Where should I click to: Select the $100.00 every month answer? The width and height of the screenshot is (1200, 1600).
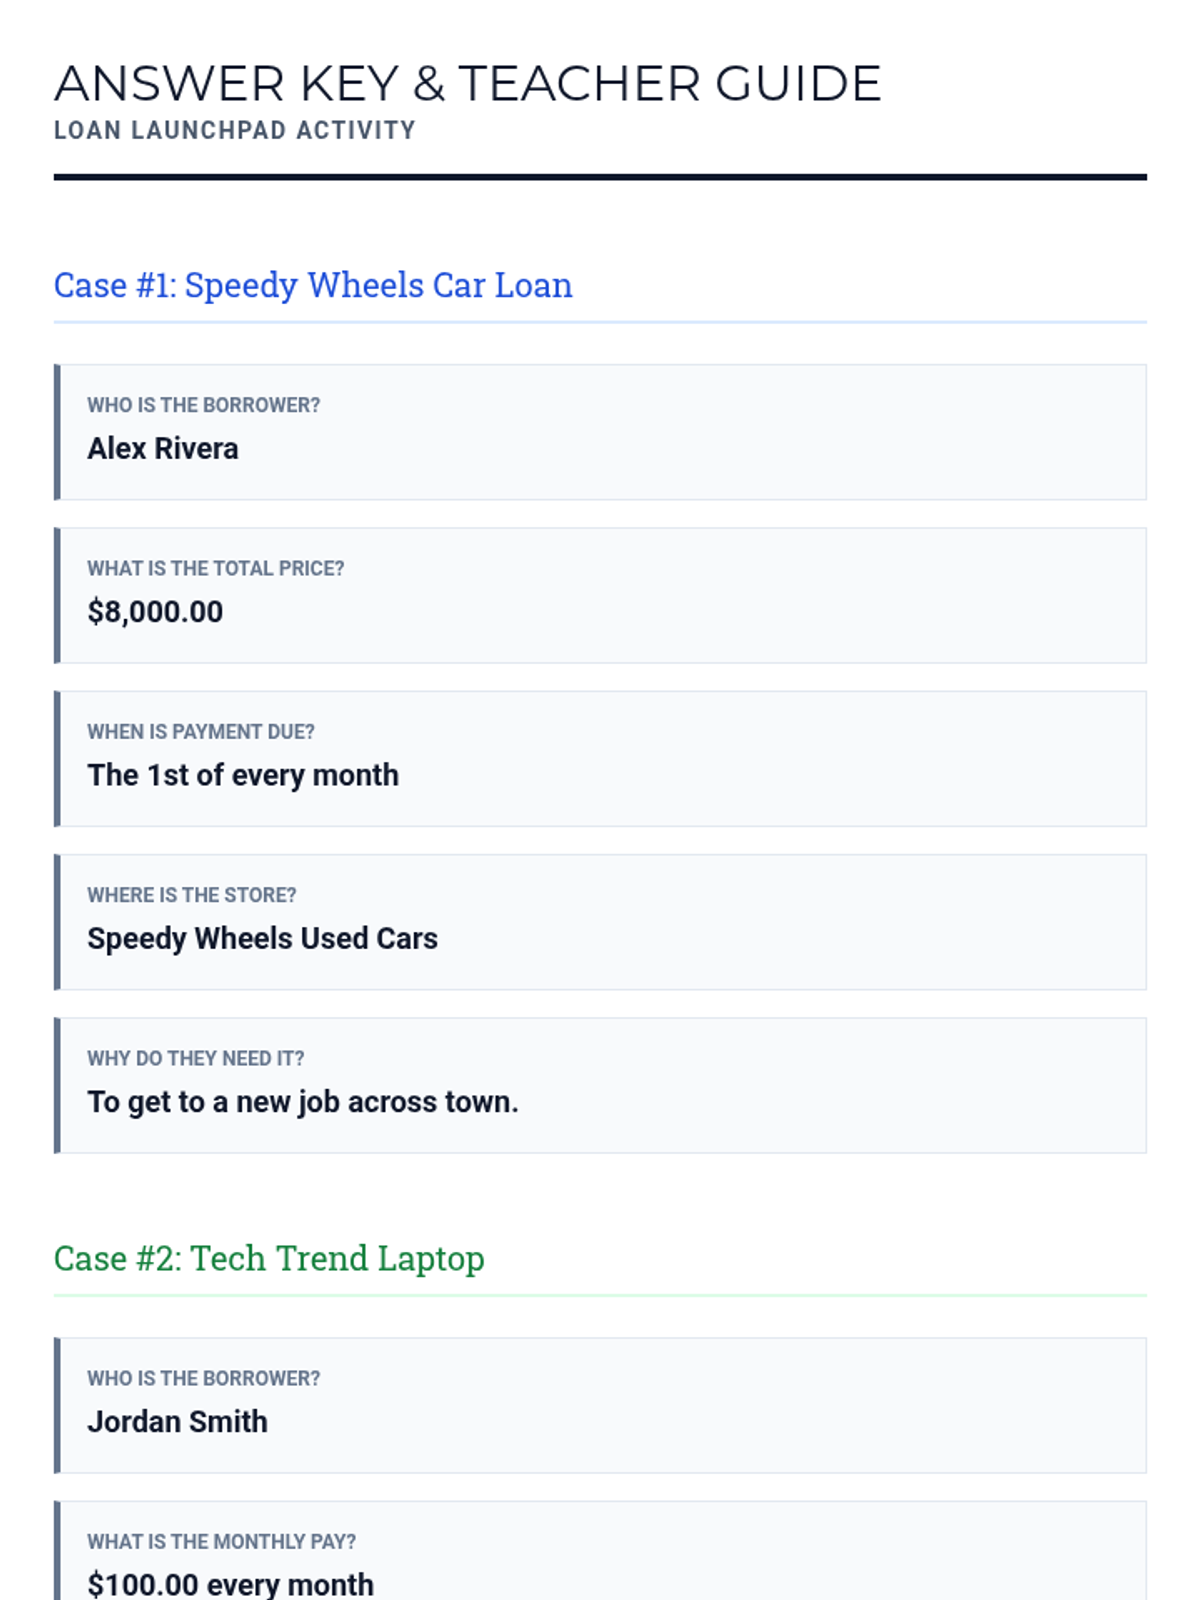point(230,1584)
